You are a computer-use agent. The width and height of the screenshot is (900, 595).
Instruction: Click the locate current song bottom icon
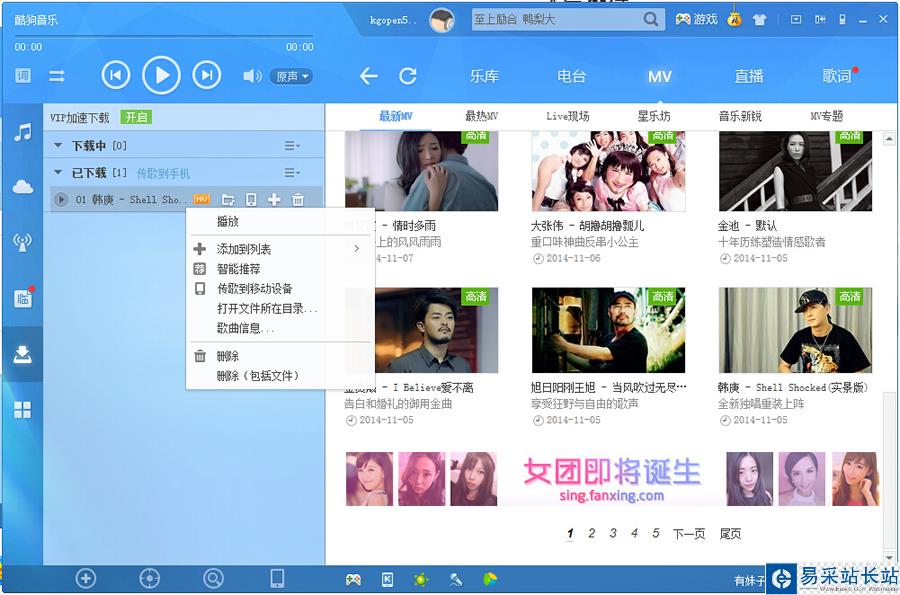tap(149, 578)
